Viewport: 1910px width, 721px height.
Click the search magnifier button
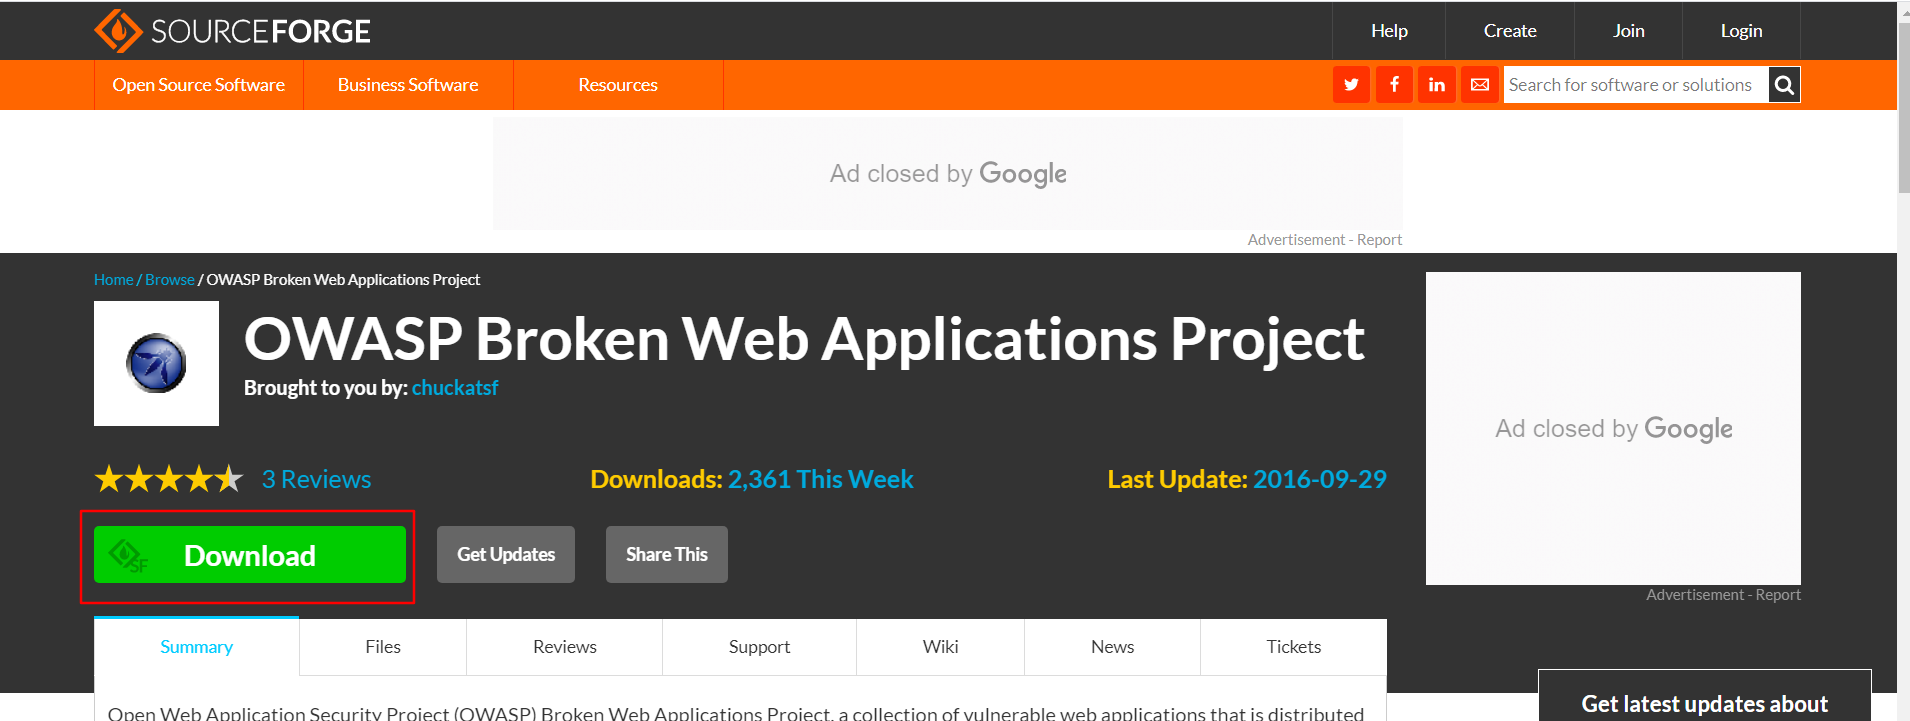(1784, 85)
